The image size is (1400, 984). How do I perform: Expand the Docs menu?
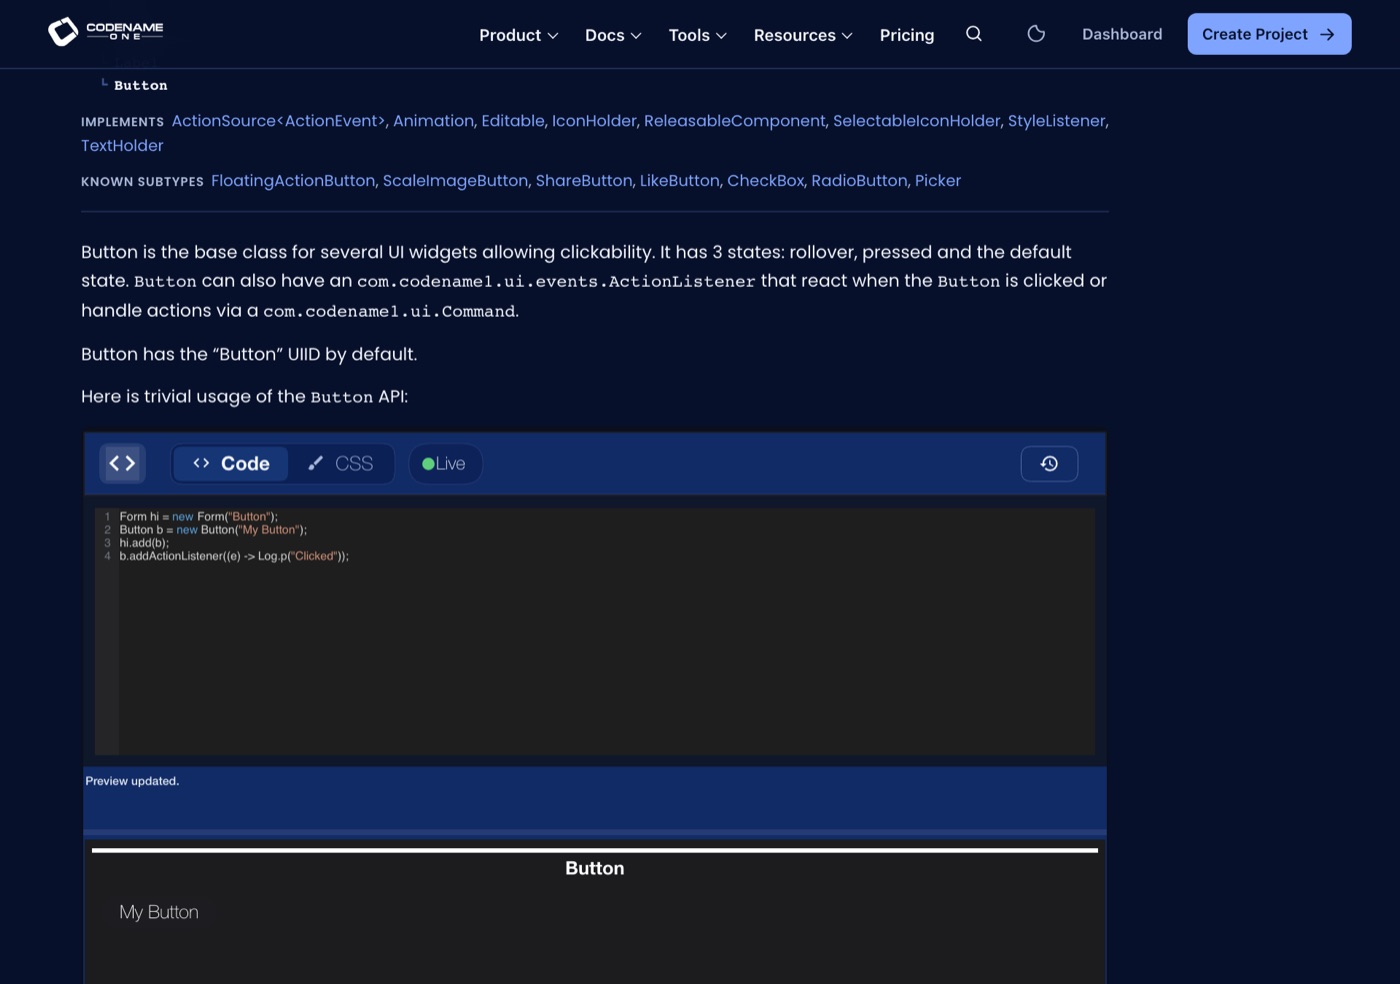(x=613, y=35)
